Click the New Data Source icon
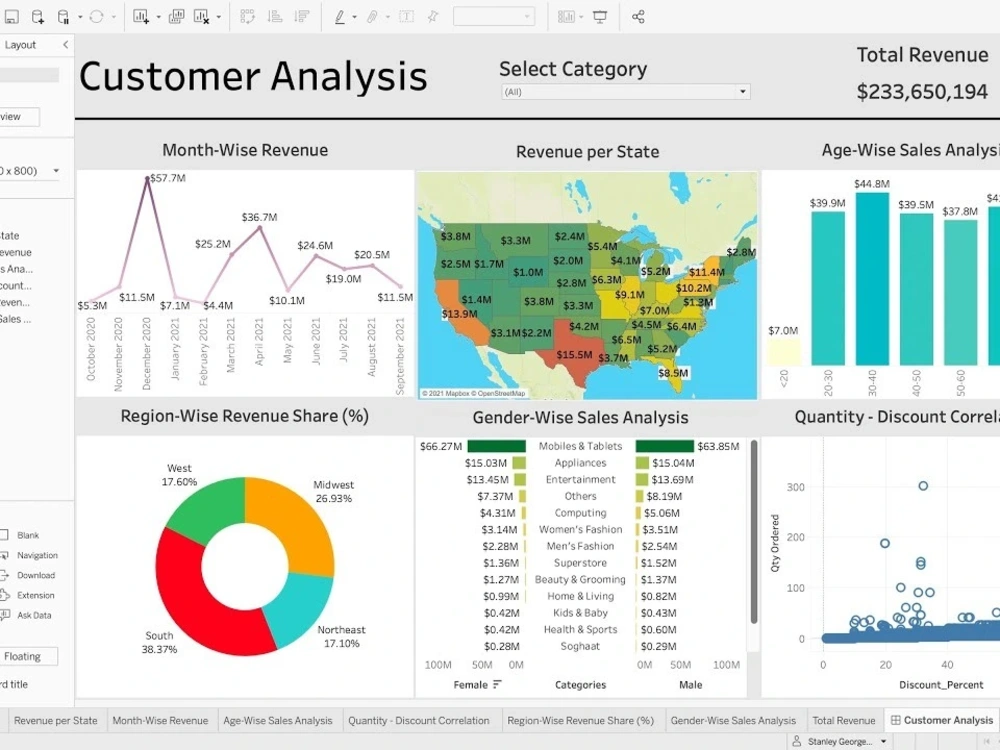Viewport: 1000px width, 750px height. click(37, 15)
